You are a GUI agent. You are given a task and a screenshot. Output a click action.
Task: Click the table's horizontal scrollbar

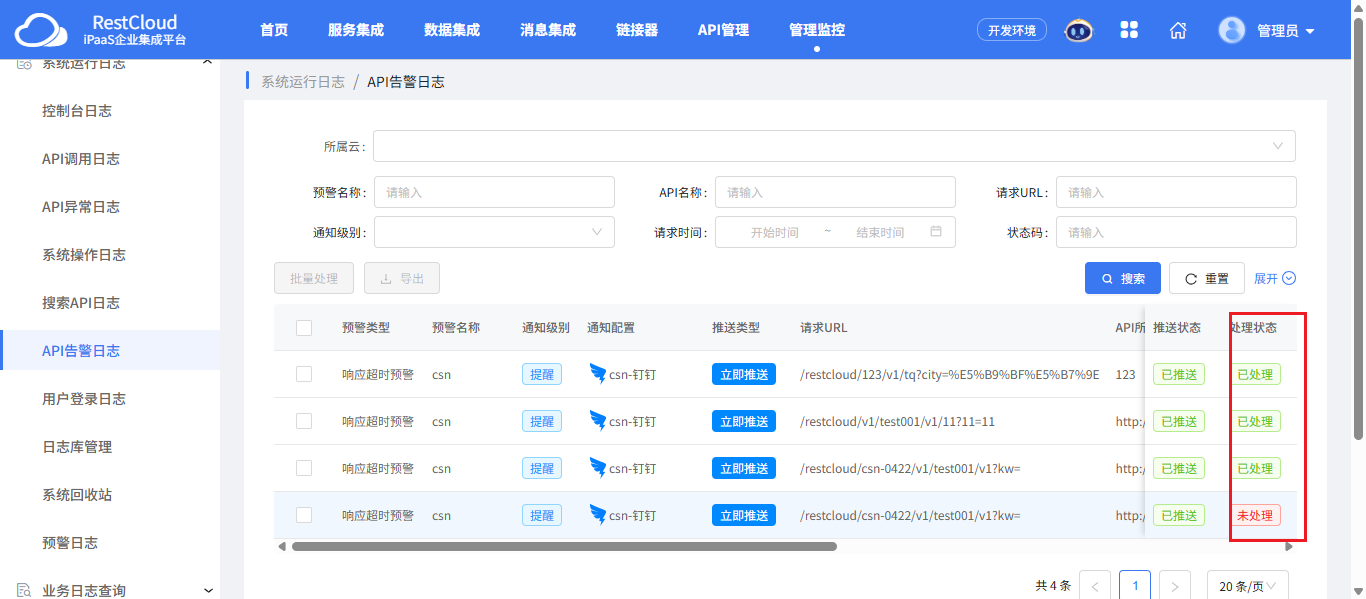[x=564, y=546]
